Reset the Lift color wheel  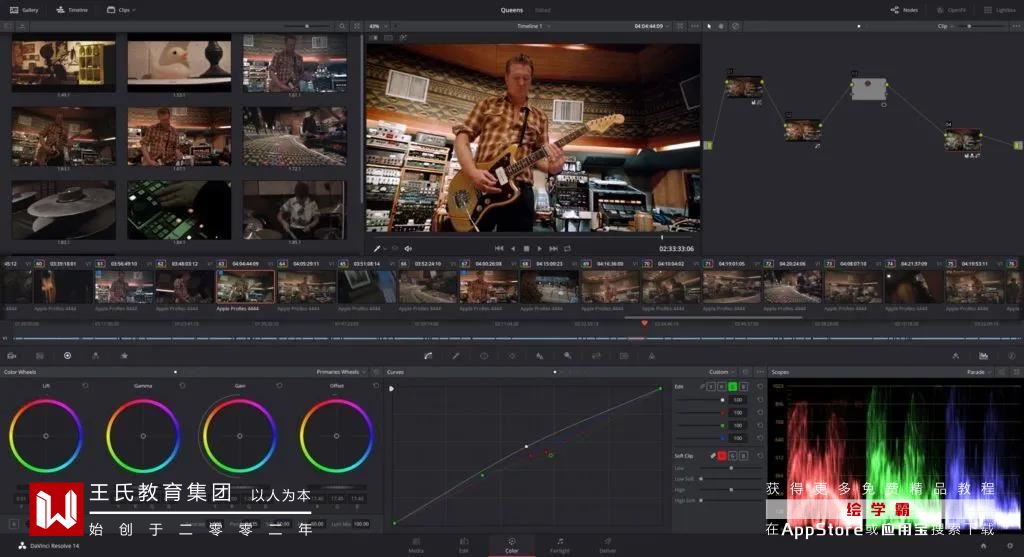coord(85,386)
